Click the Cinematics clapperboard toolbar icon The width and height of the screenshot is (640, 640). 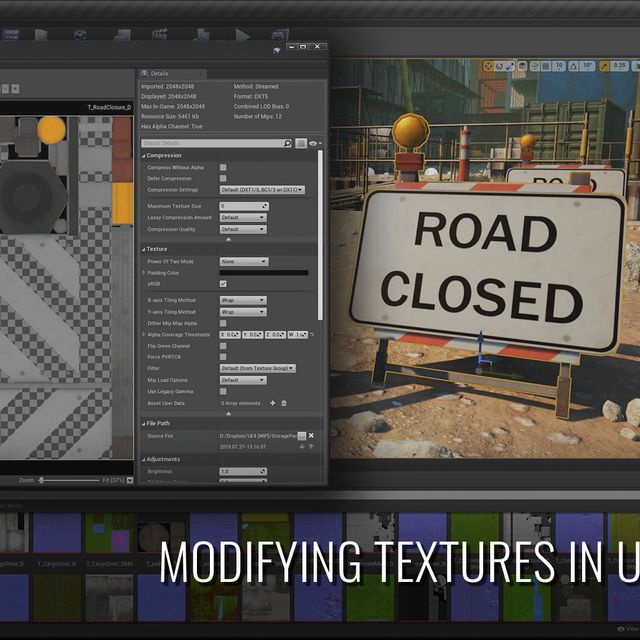pyautogui.click(x=160, y=34)
